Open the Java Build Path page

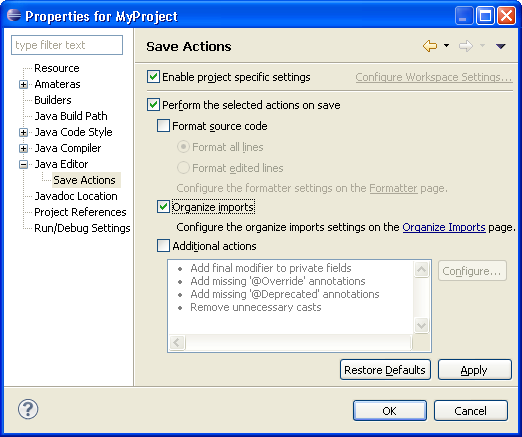tap(71, 116)
